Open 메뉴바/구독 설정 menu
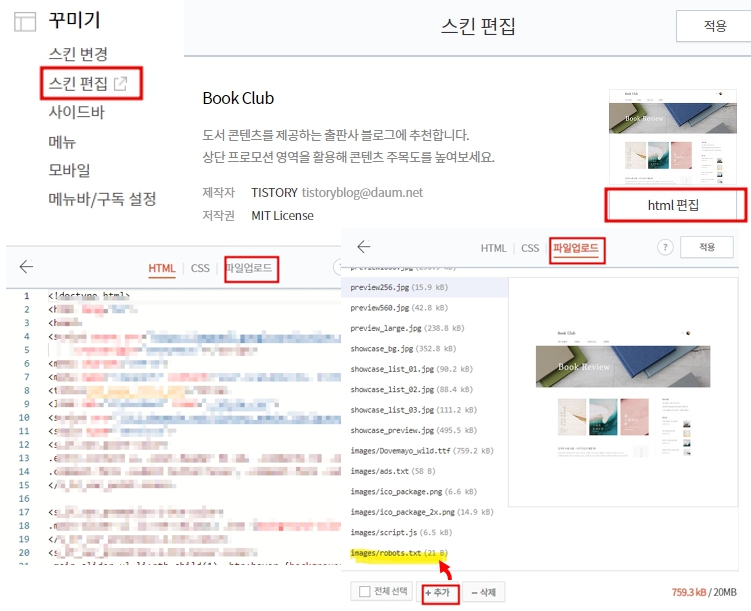Screen dimensions: 751x611 pos(102,199)
